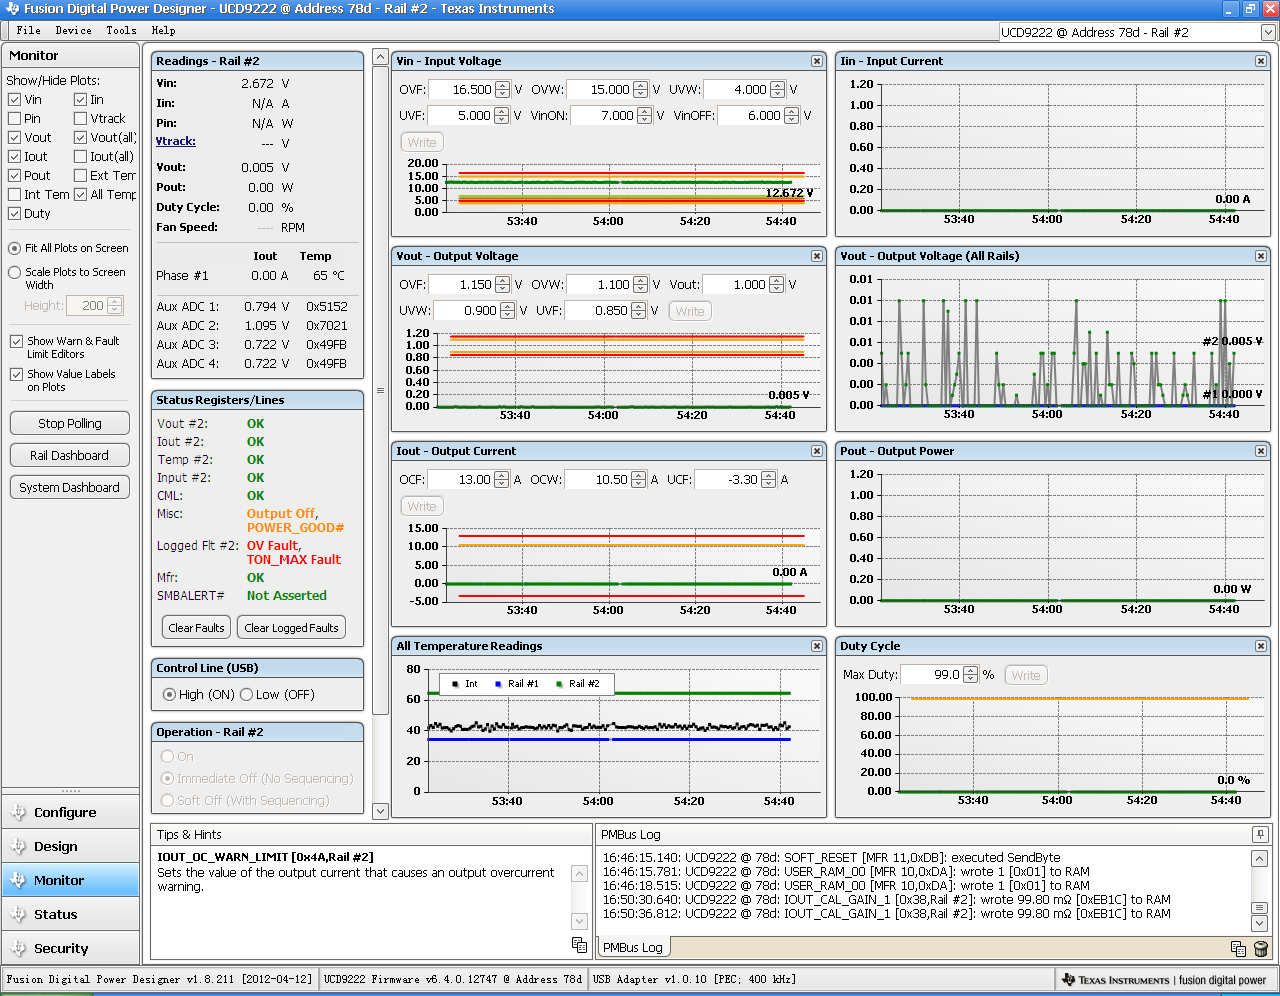1280x996 pixels.
Task: Select Fit All Plots on Screen
Action: (14, 248)
